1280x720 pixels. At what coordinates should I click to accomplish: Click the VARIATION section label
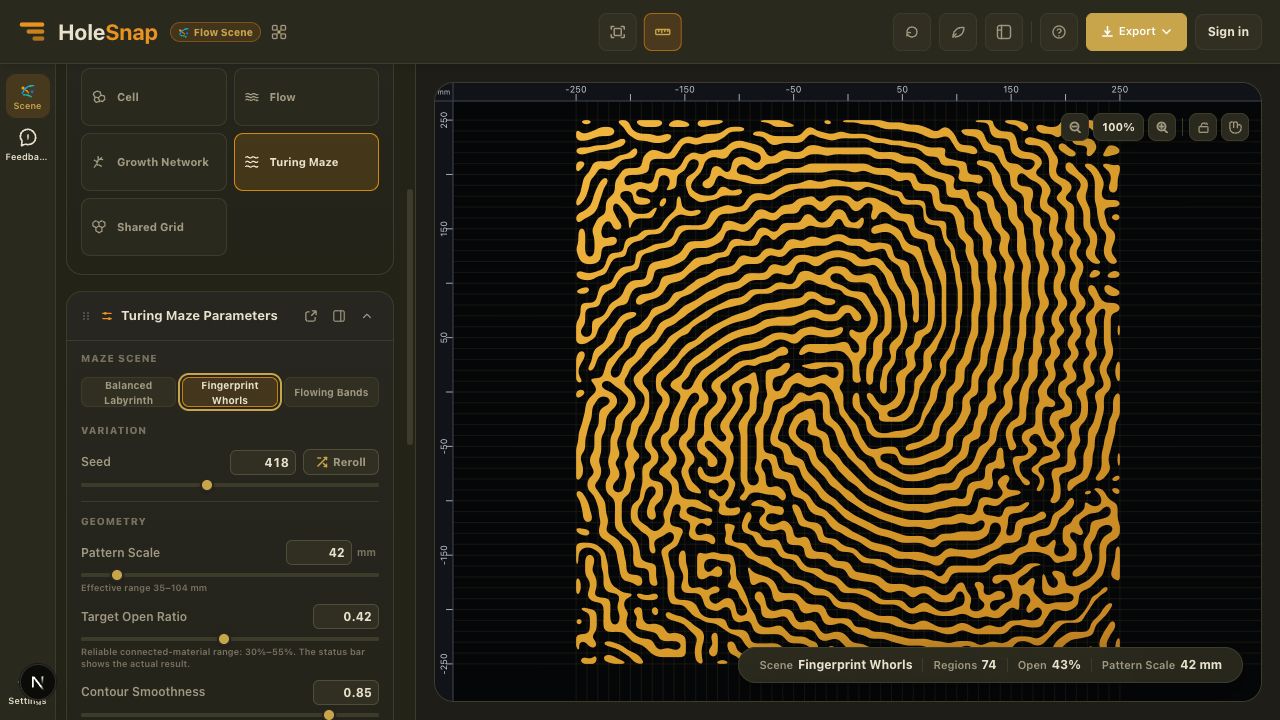coord(113,430)
